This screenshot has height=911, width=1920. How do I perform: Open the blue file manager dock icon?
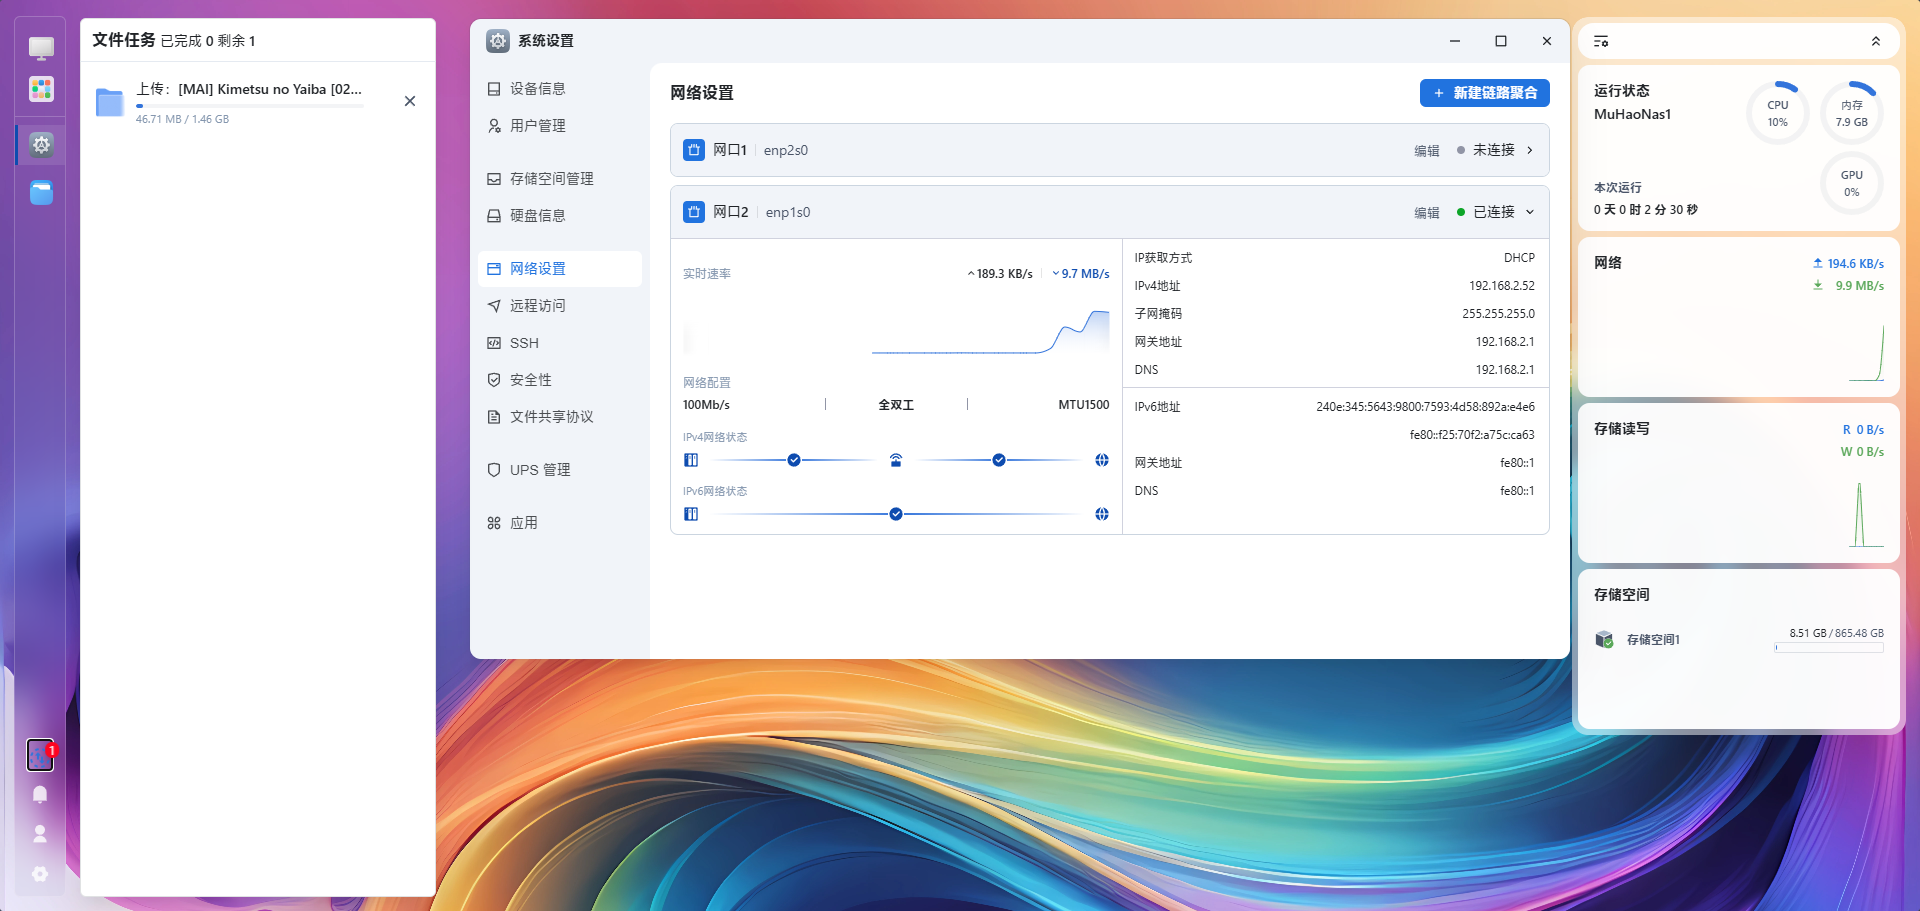[x=41, y=192]
